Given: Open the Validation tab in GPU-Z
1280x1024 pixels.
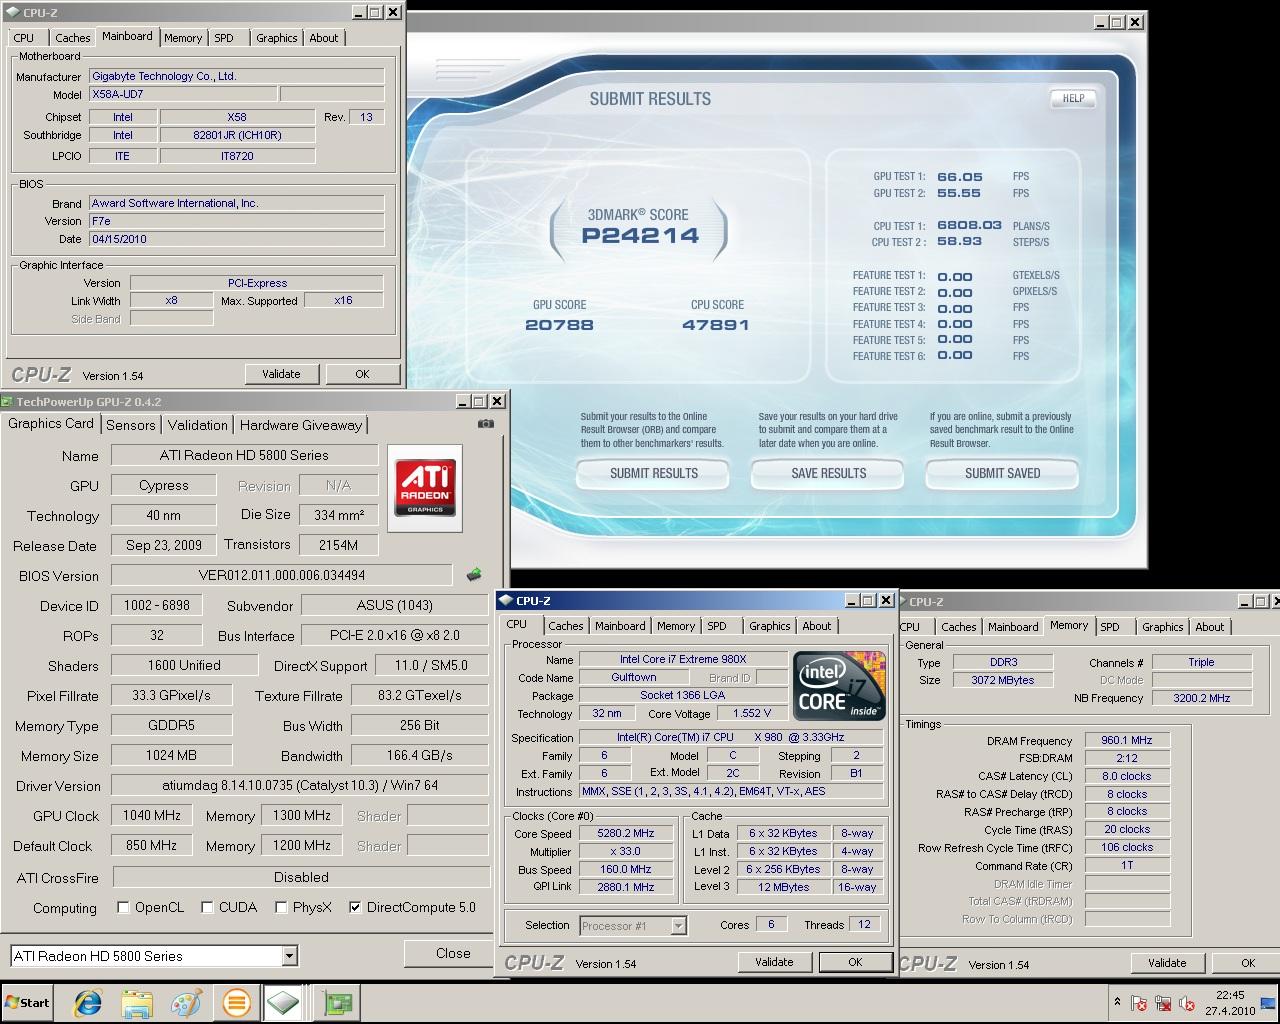Looking at the screenshot, I should pos(197,425).
